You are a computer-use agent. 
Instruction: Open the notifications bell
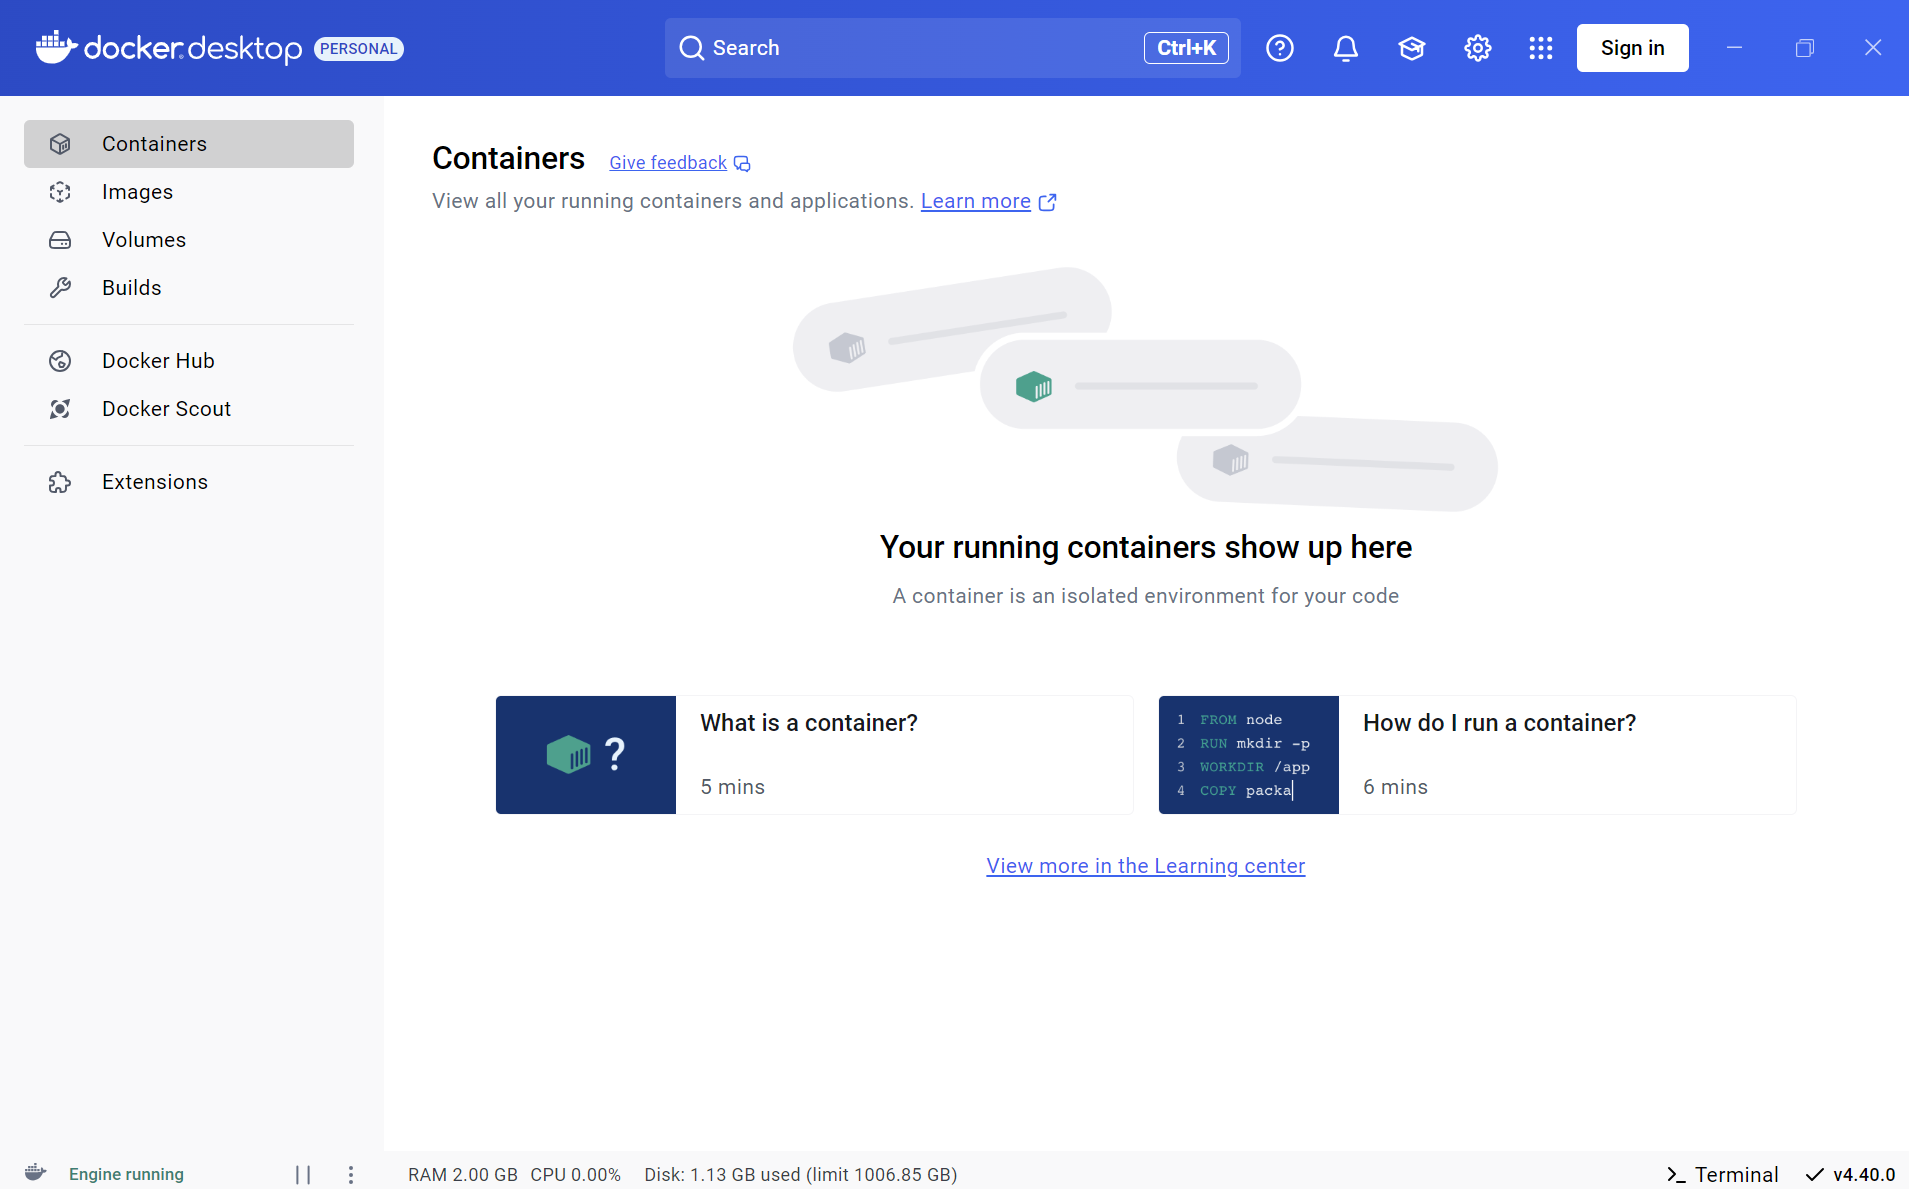pyautogui.click(x=1345, y=47)
